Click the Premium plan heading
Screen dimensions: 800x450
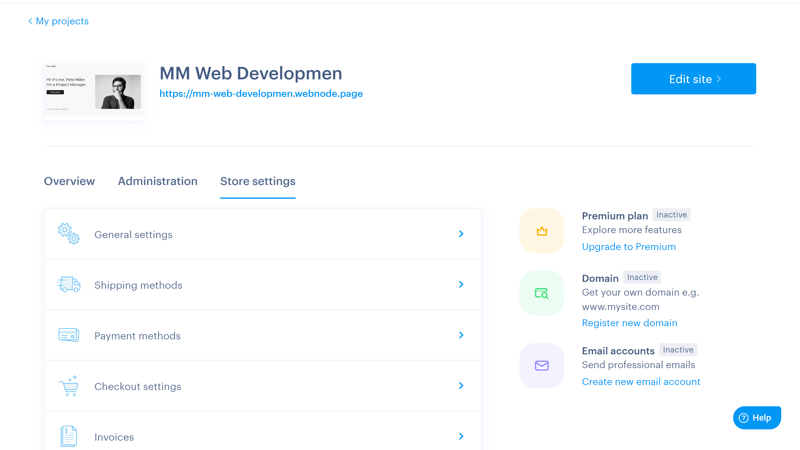point(615,216)
